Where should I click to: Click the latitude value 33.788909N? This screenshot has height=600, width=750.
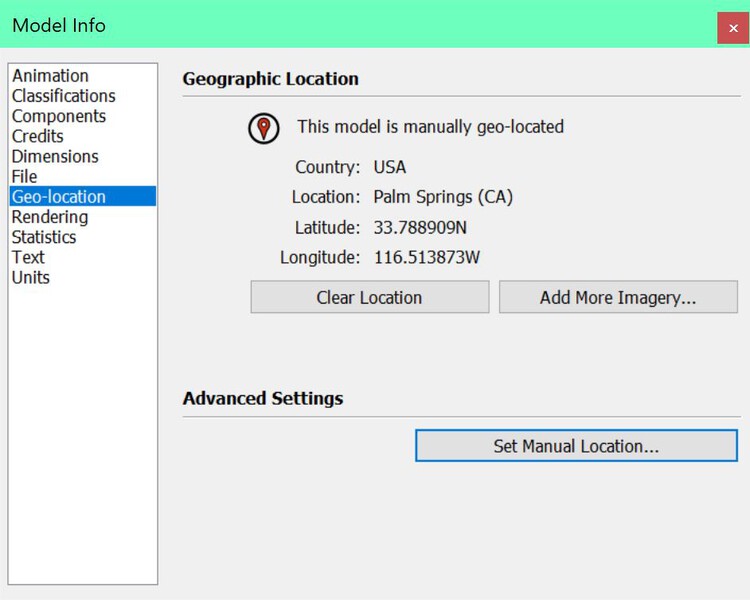pyautogui.click(x=420, y=227)
